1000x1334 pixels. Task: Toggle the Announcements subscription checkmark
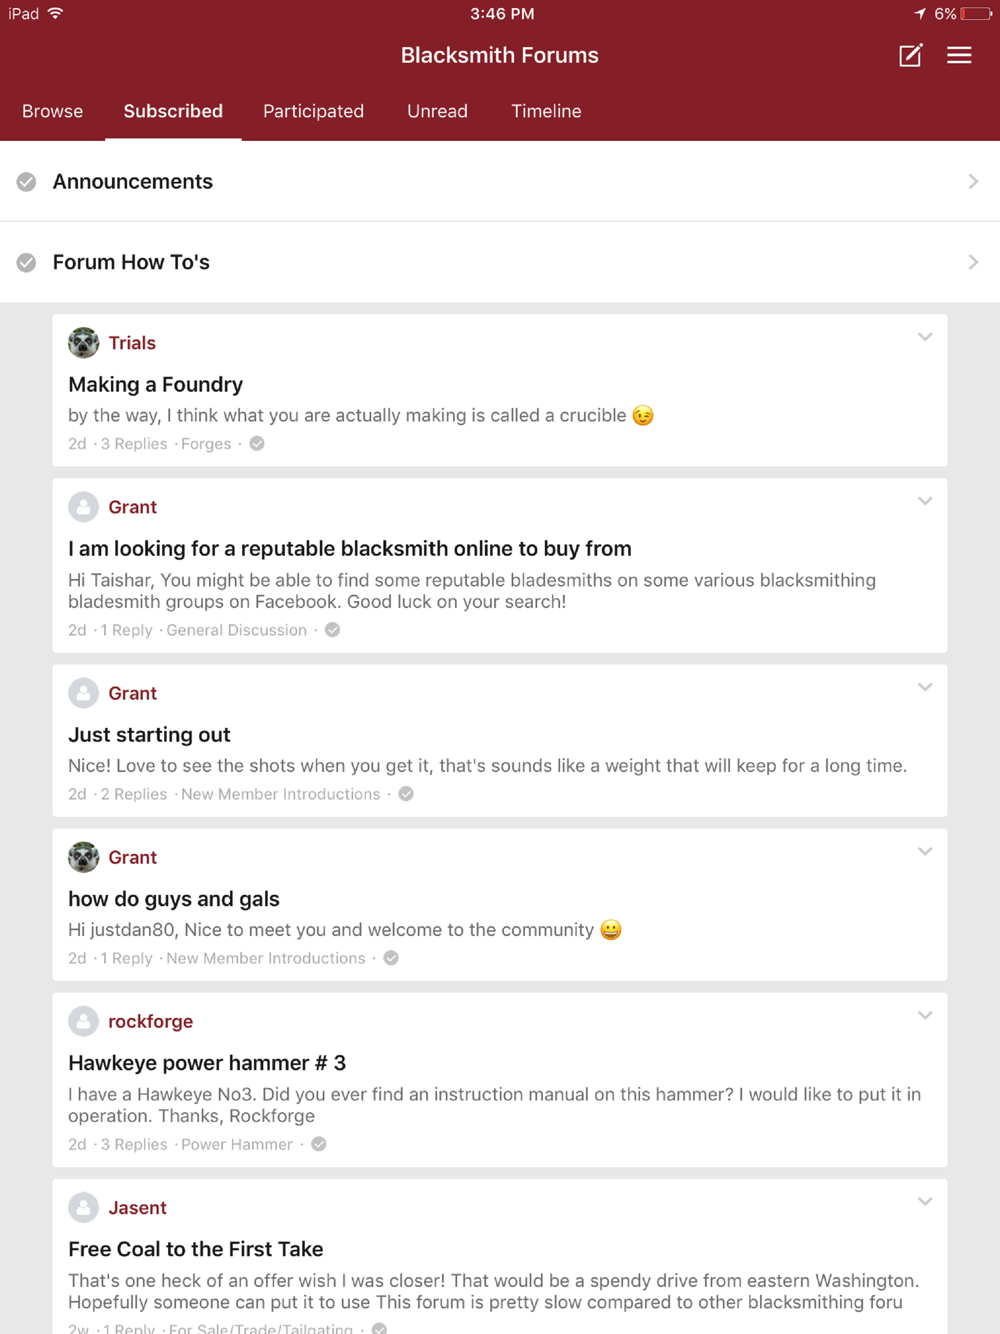coord(27,182)
